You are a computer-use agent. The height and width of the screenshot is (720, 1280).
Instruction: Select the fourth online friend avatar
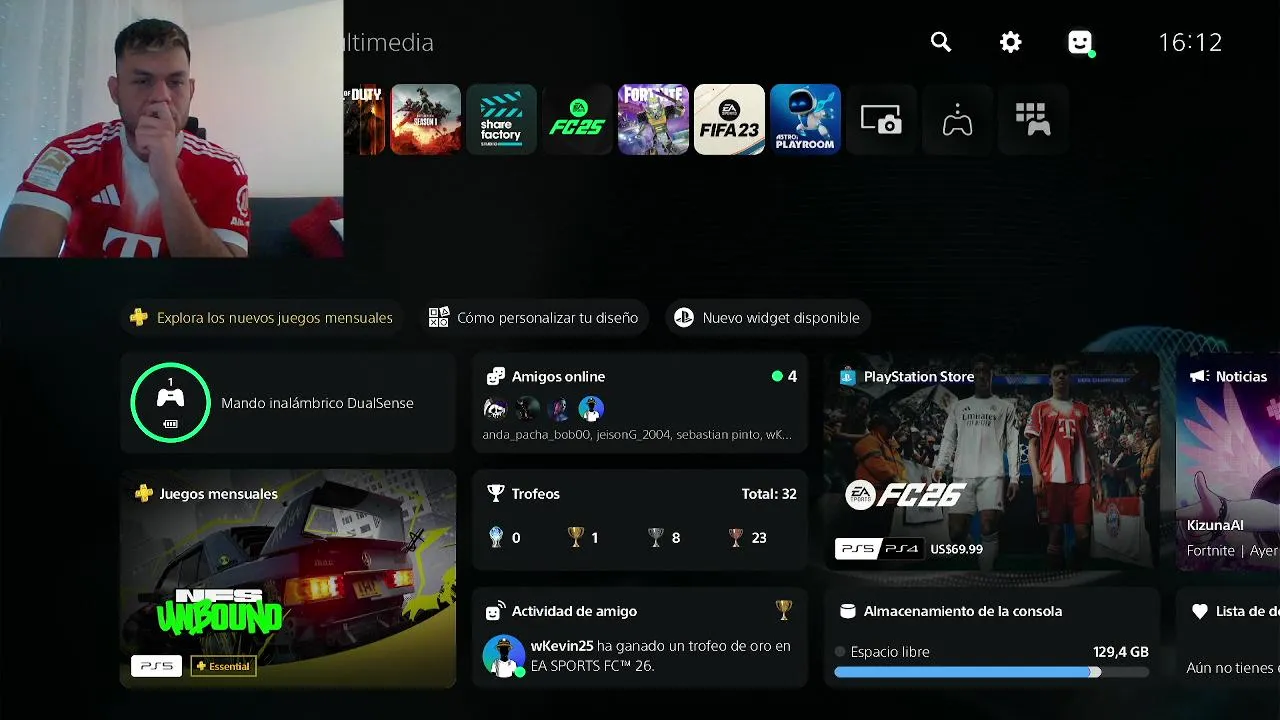(x=591, y=408)
